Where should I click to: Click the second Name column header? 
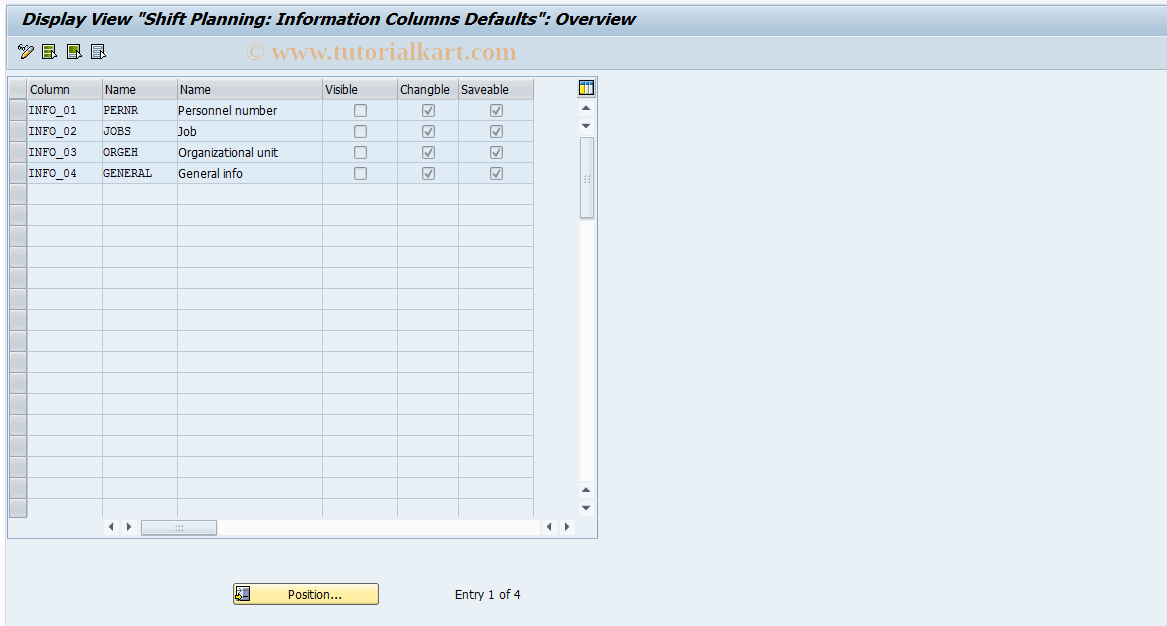point(250,89)
